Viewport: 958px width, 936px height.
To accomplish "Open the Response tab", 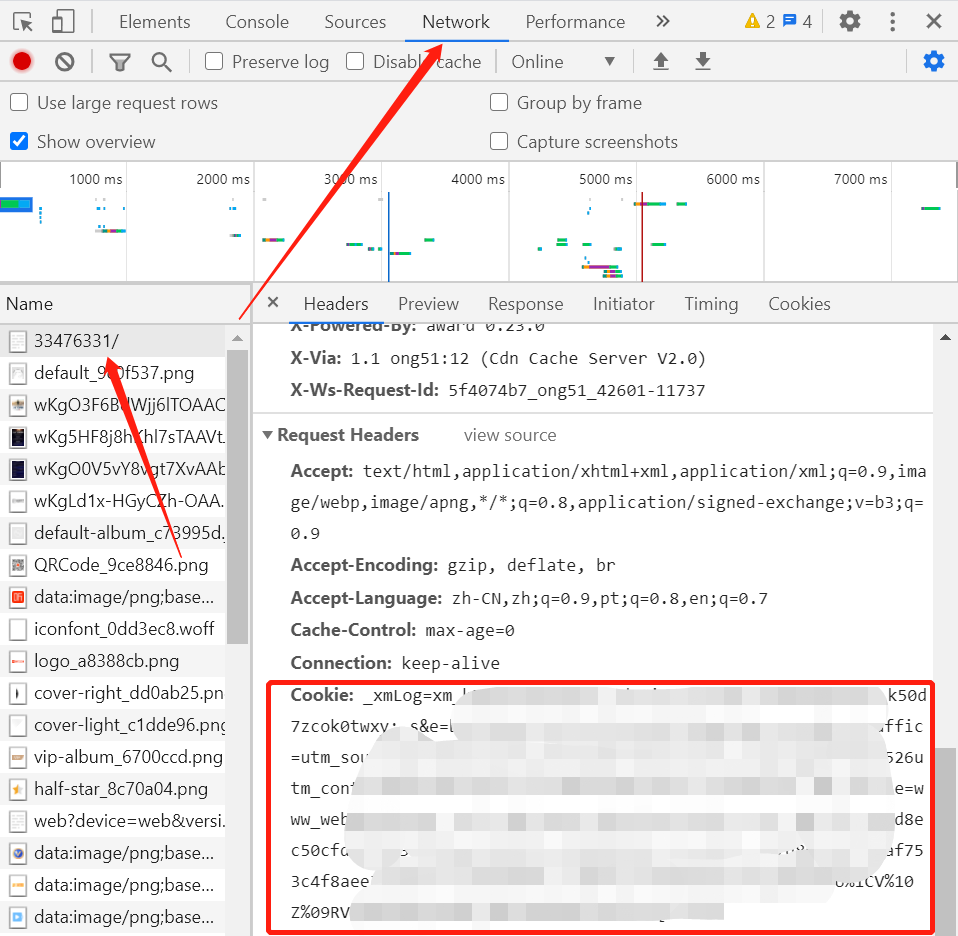I will pos(525,304).
